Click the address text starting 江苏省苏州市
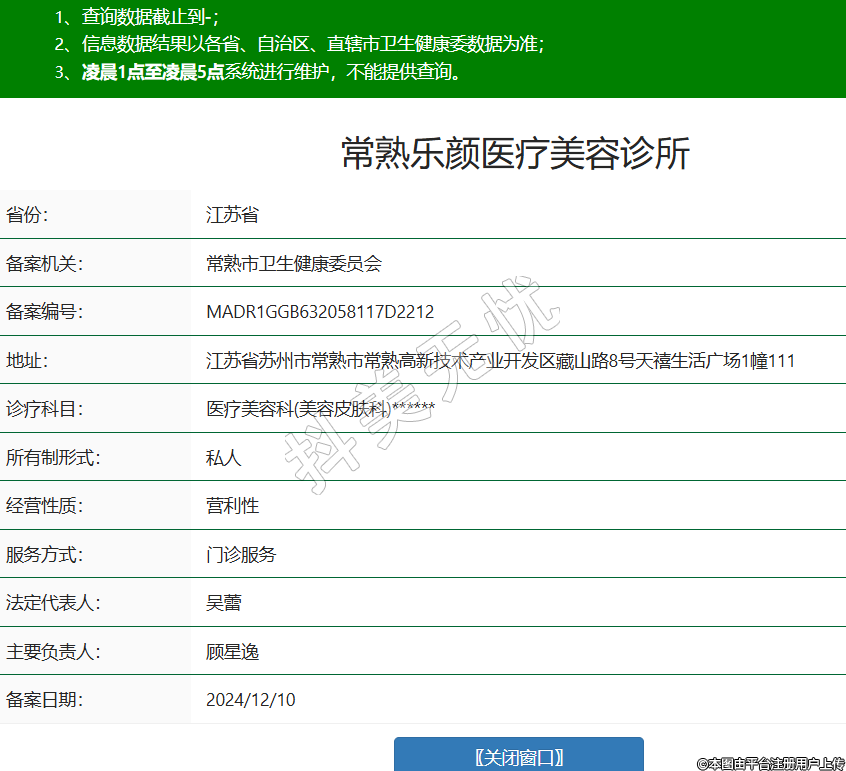Viewport: 846px width, 771px height. tap(500, 361)
